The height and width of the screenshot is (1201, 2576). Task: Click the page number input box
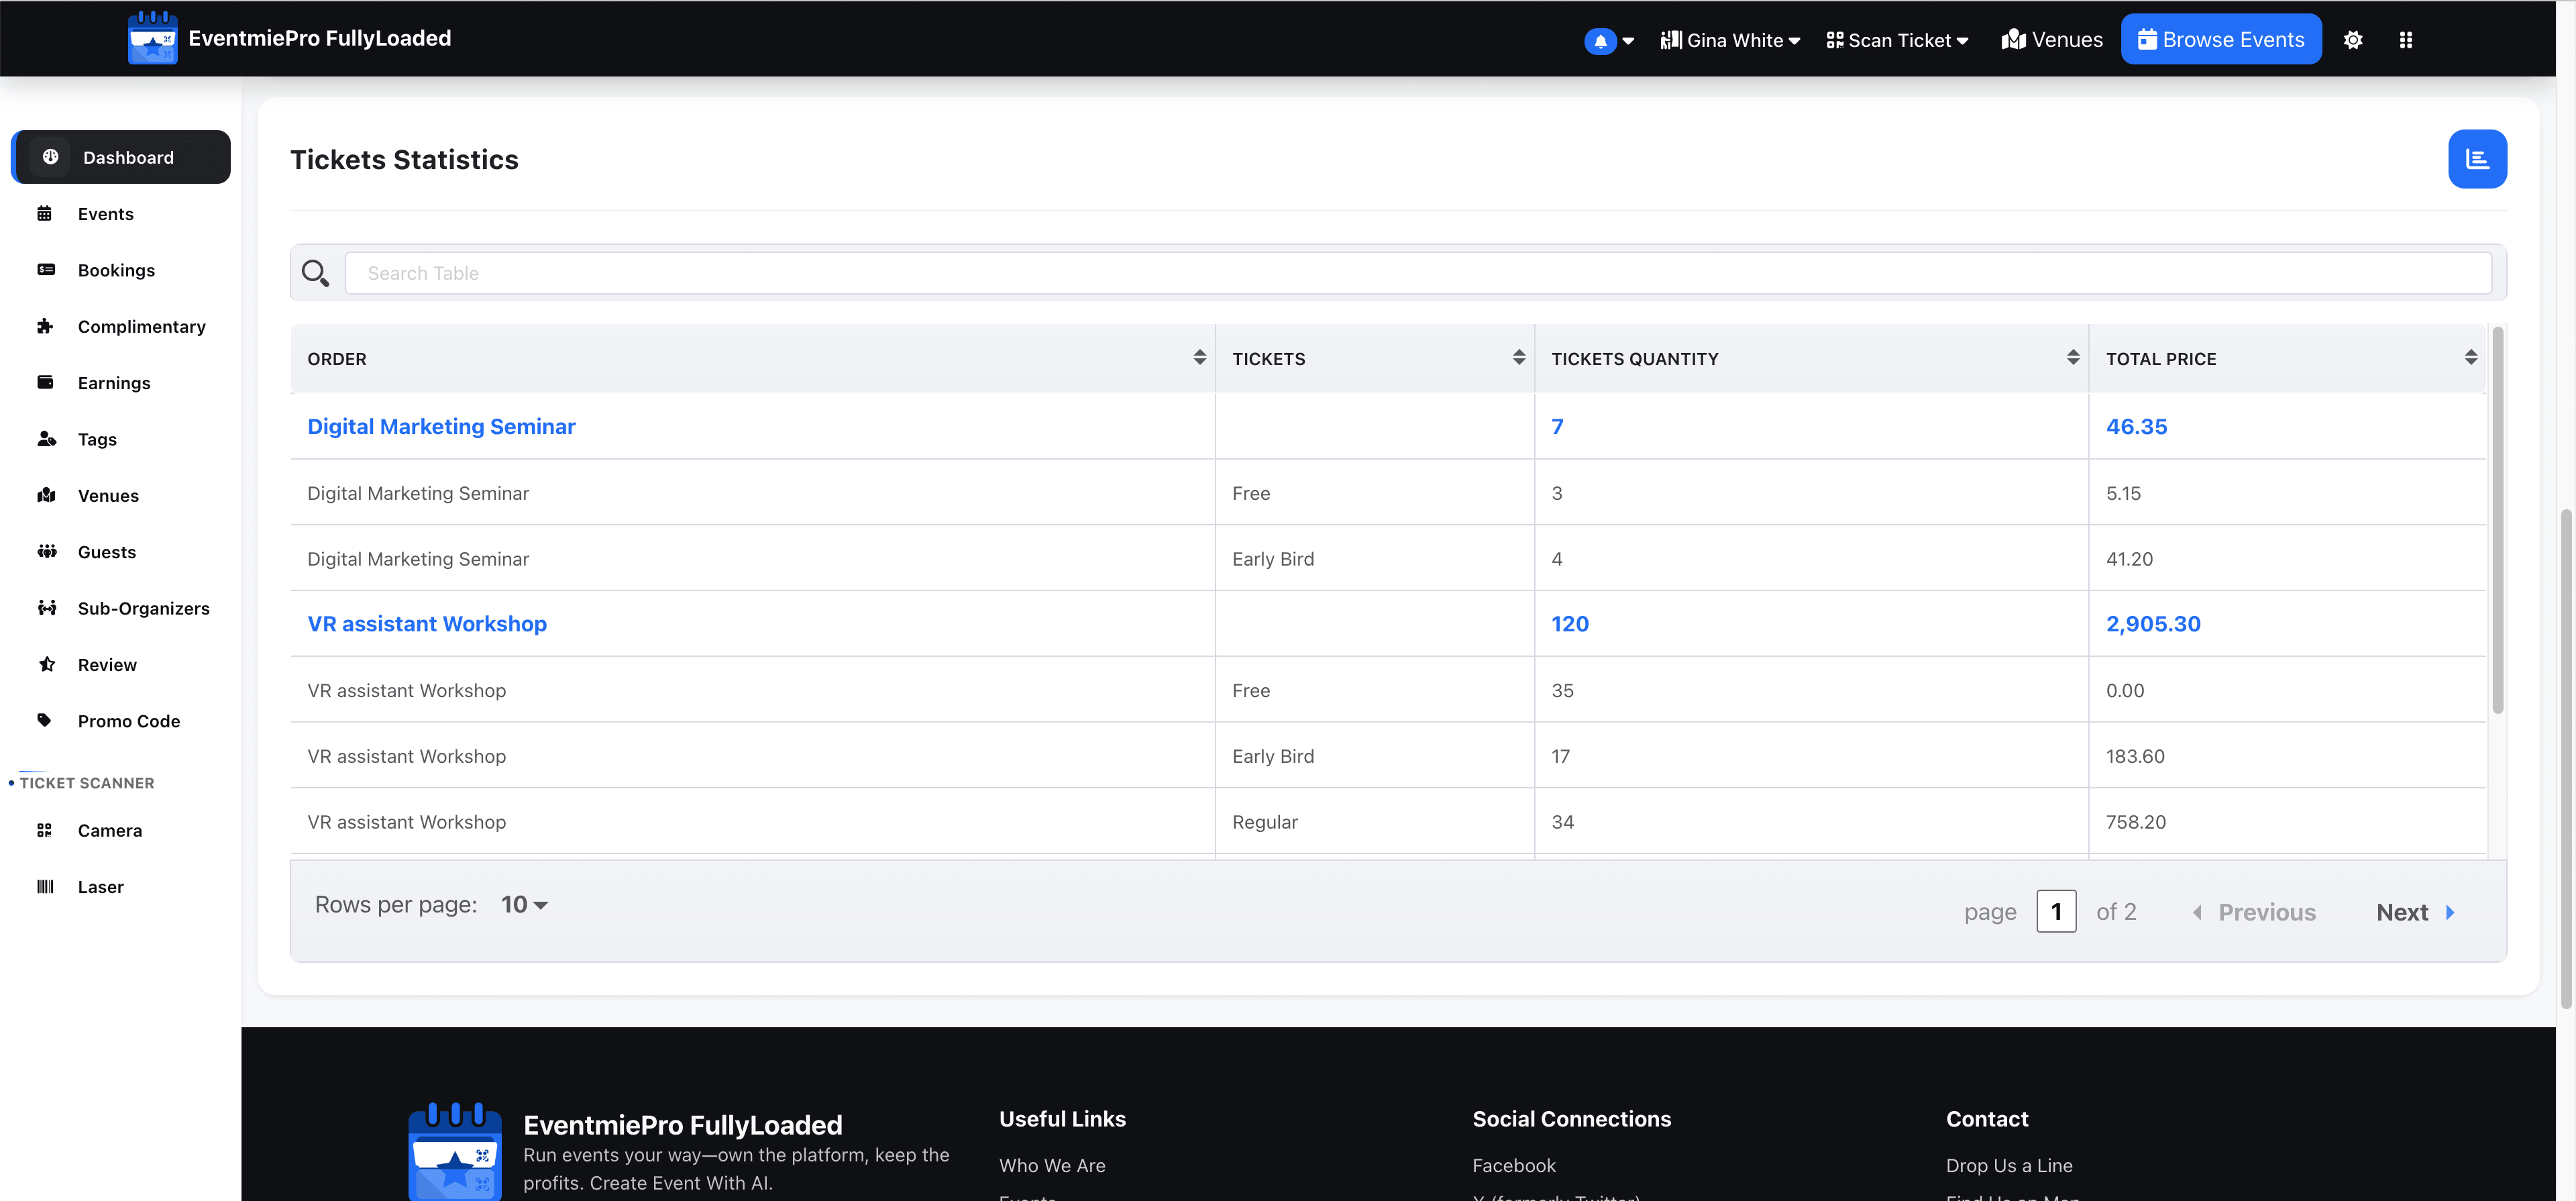(x=2056, y=911)
